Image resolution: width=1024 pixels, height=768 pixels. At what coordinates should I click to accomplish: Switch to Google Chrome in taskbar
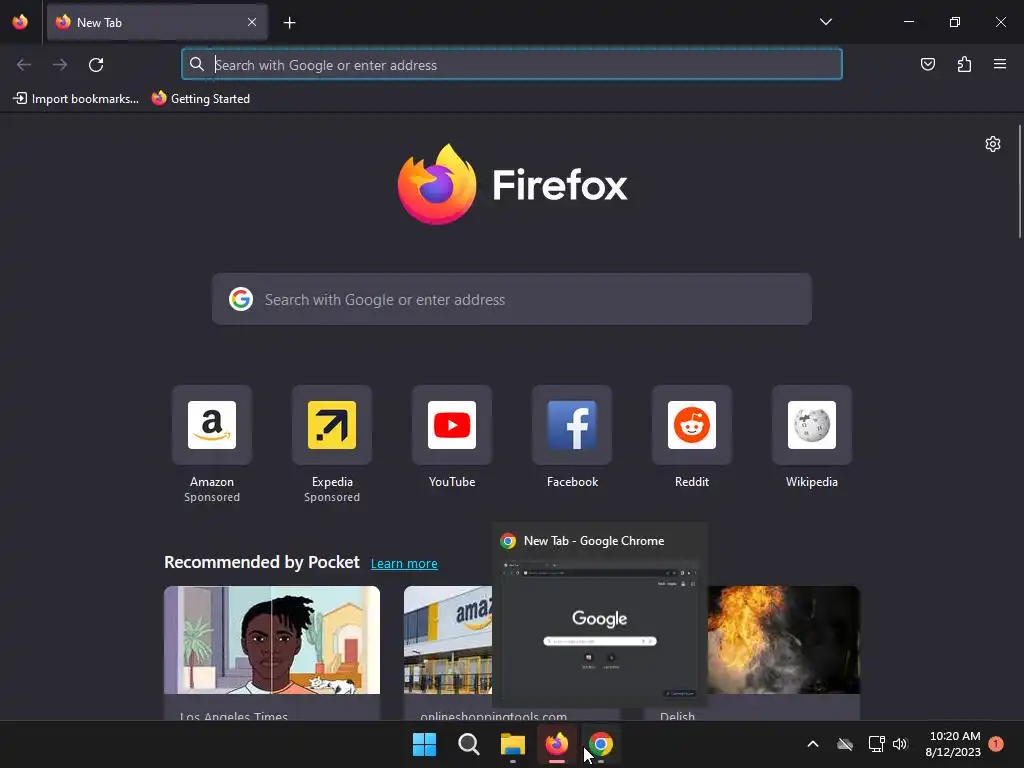click(601, 744)
